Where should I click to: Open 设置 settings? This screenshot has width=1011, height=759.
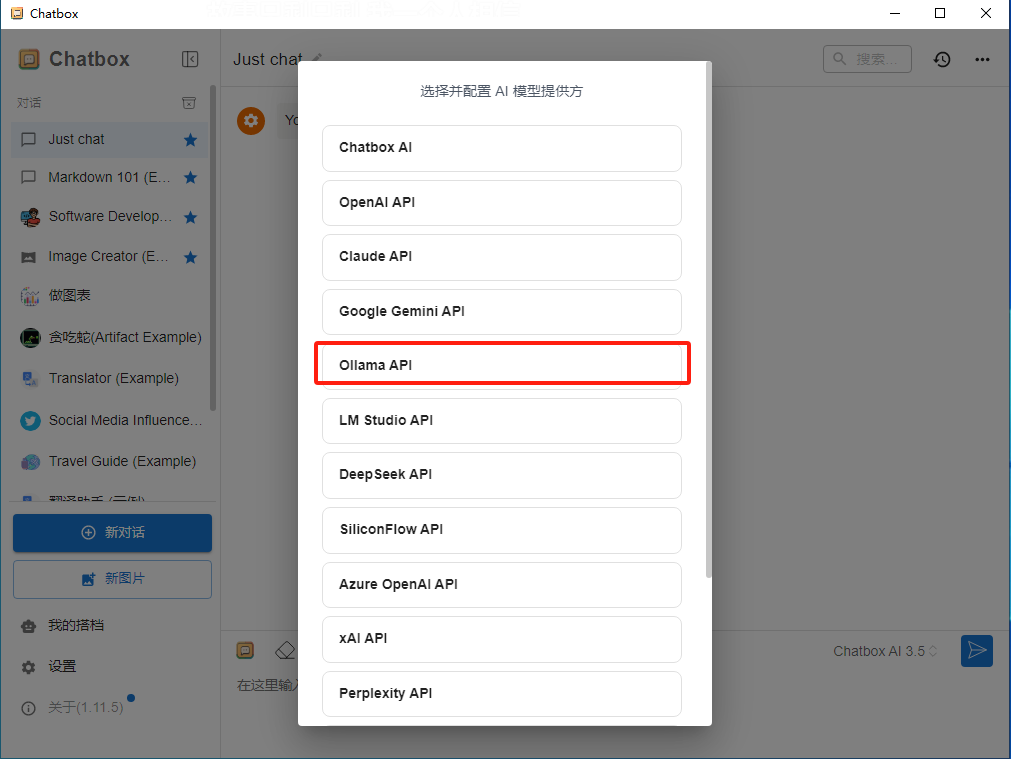pyautogui.click(x=62, y=667)
